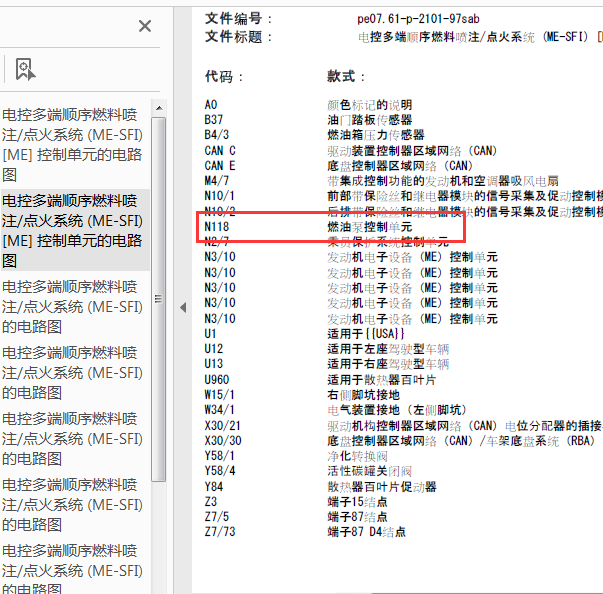Screen dimensions: 603x594
Task: Click the 款式 column heading
Action: coord(345,76)
